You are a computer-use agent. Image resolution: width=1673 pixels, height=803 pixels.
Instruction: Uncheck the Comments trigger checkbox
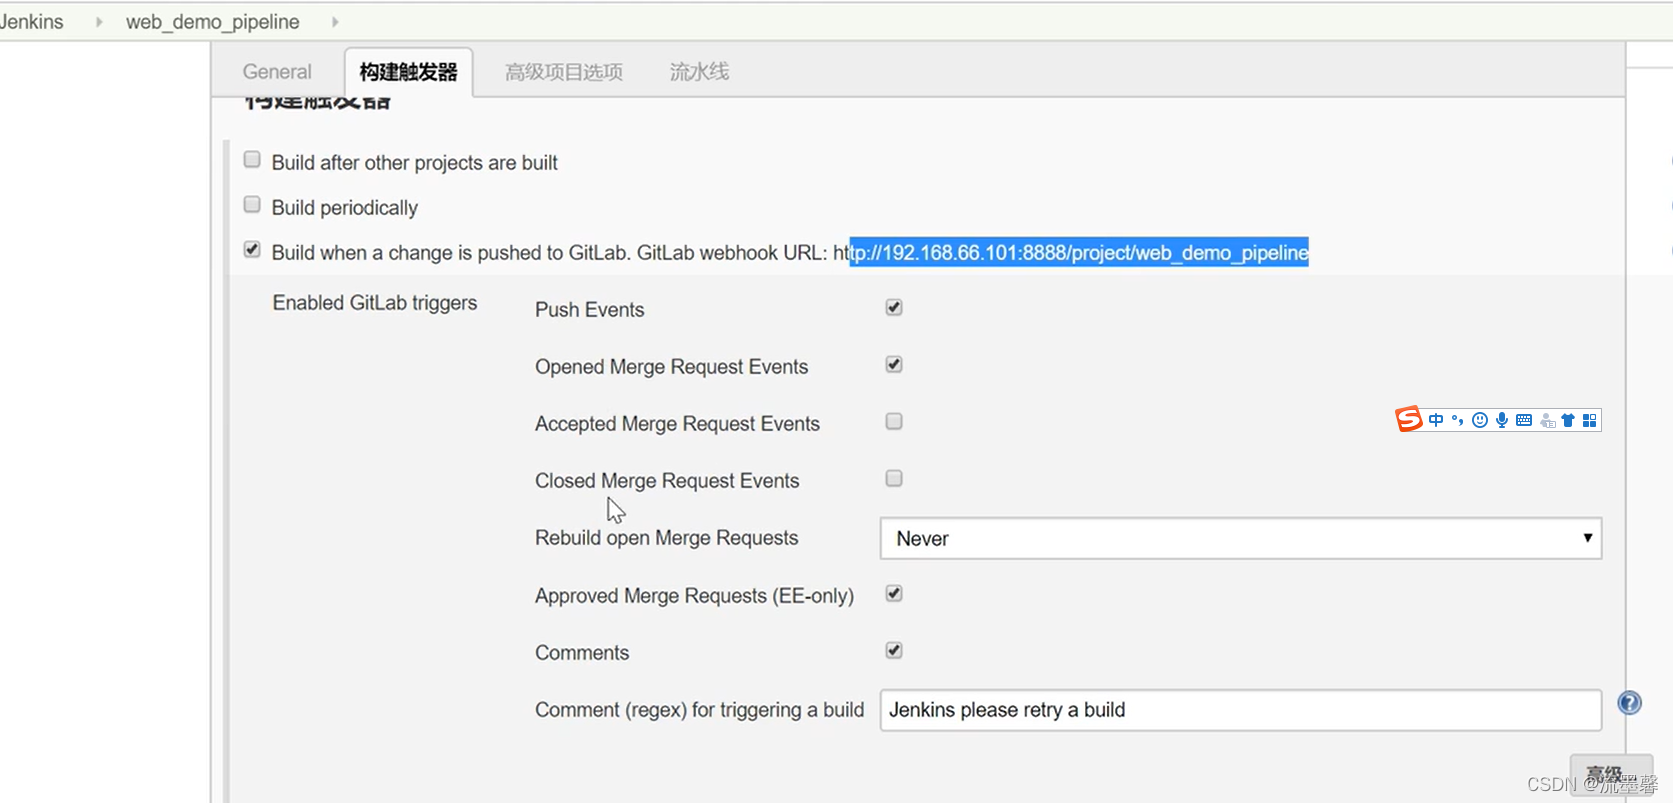click(894, 650)
